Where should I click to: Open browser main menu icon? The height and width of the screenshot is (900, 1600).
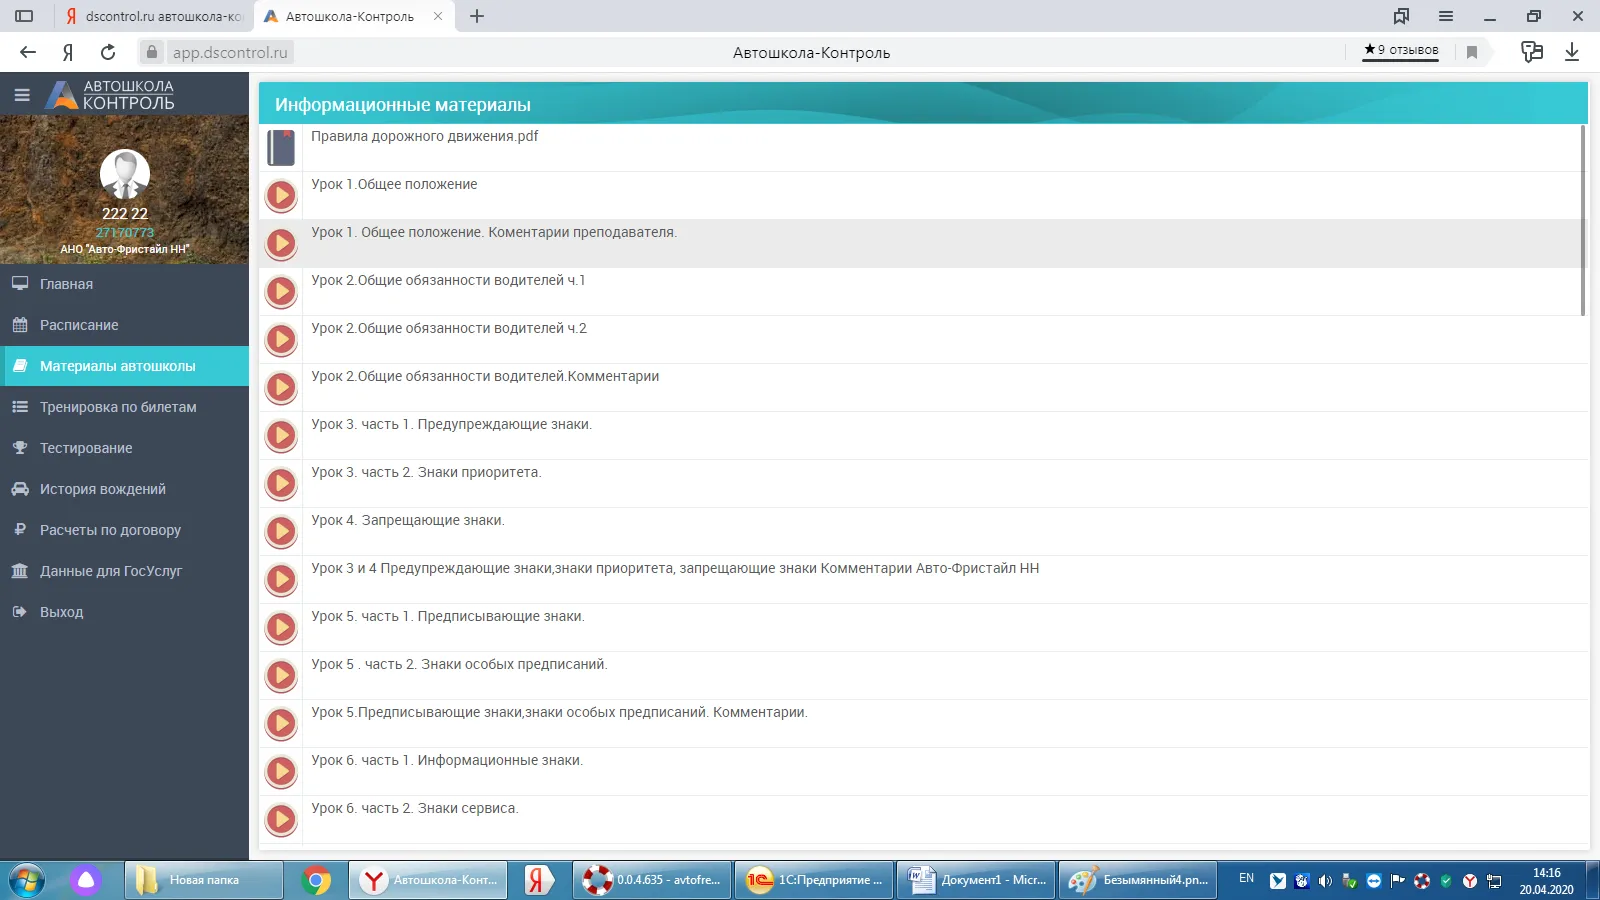1446,16
